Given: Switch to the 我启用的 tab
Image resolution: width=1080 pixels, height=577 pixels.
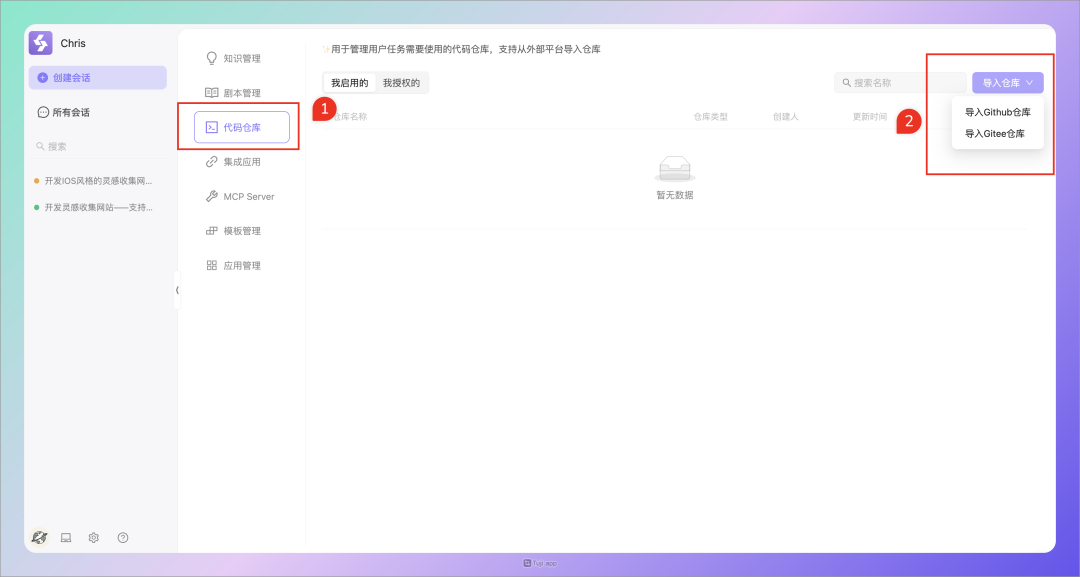Looking at the screenshot, I should tap(349, 83).
